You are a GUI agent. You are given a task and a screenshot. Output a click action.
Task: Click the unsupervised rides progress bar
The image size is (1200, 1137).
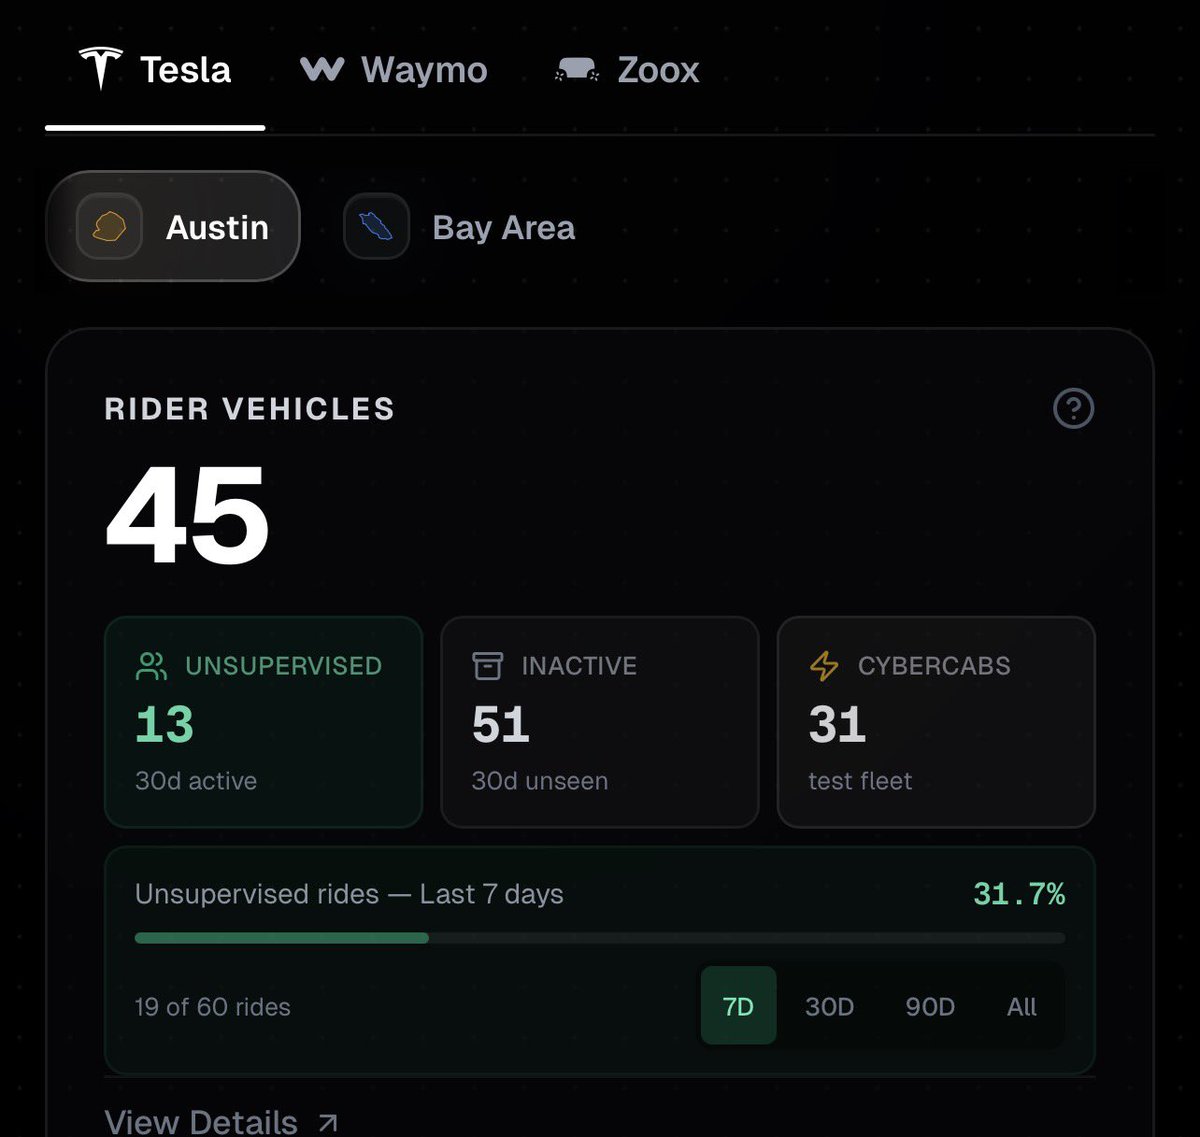point(600,938)
